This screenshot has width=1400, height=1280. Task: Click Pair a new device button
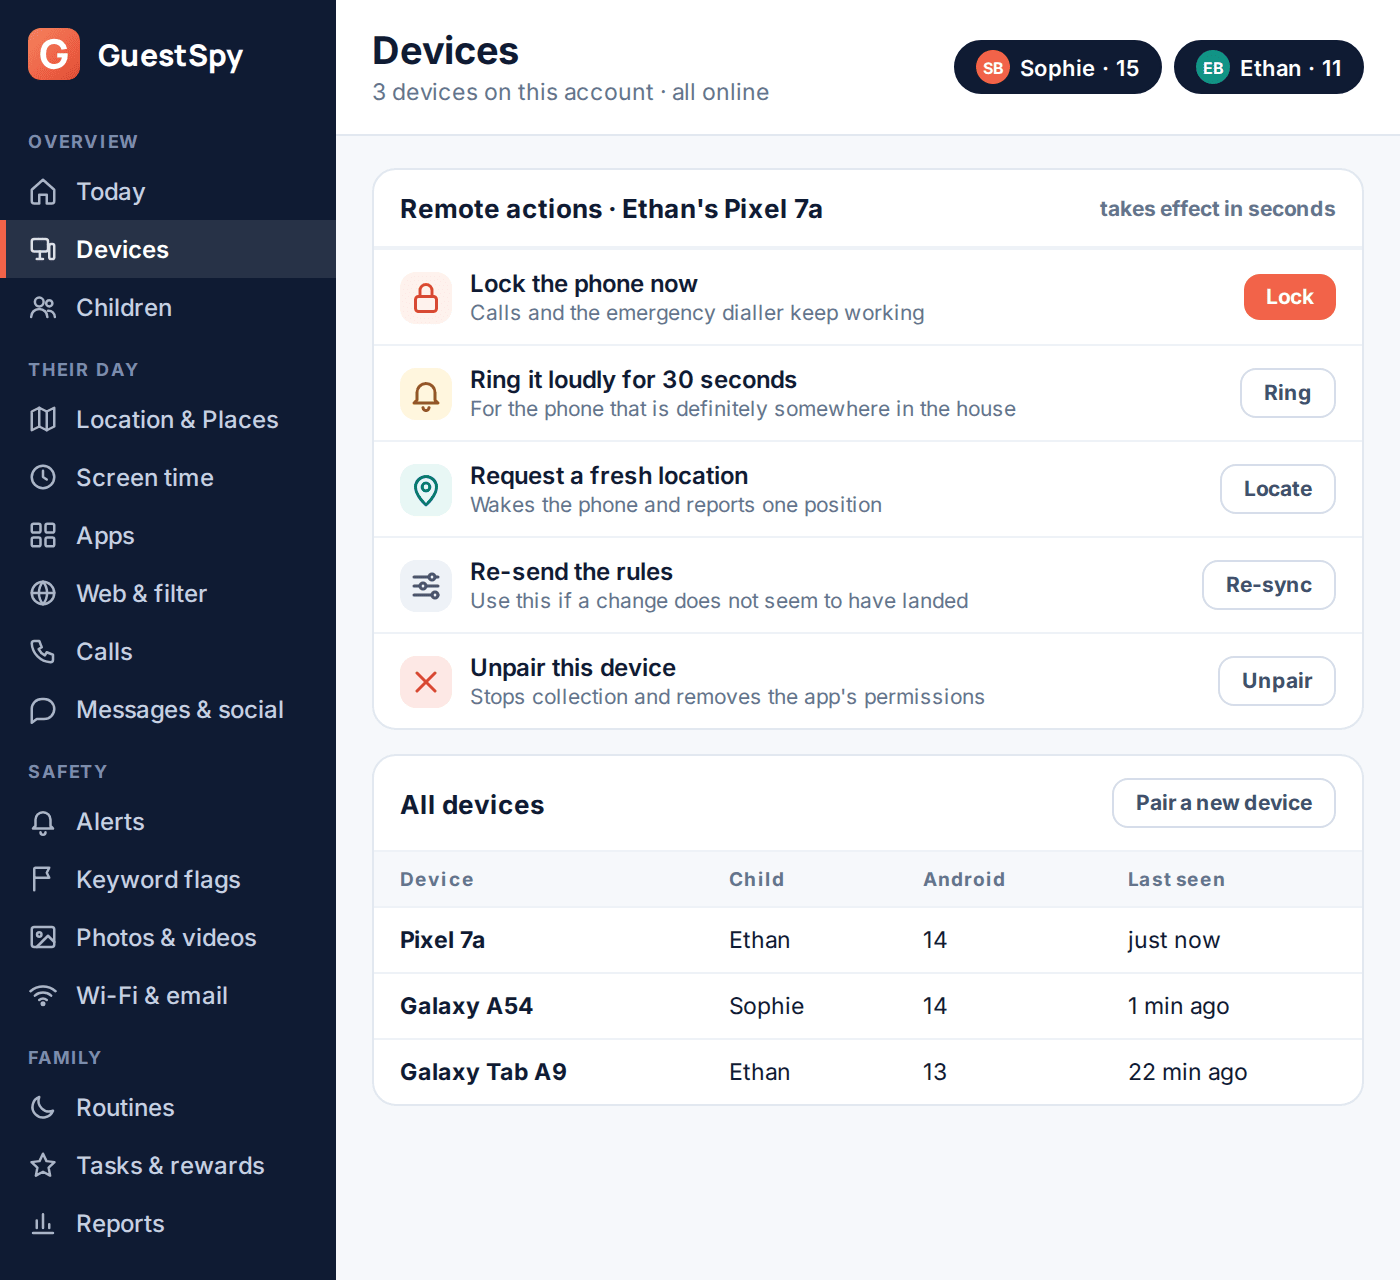[x=1223, y=803]
